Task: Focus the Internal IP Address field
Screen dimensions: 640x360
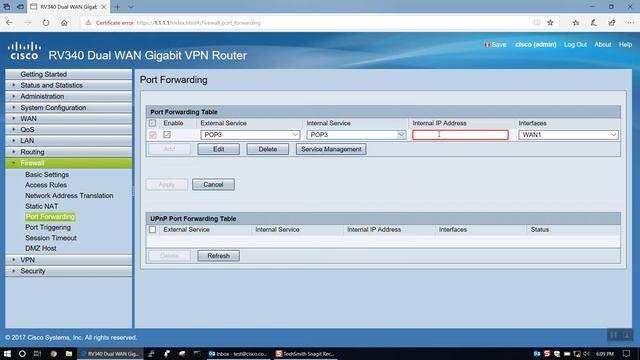Action: 460,135
